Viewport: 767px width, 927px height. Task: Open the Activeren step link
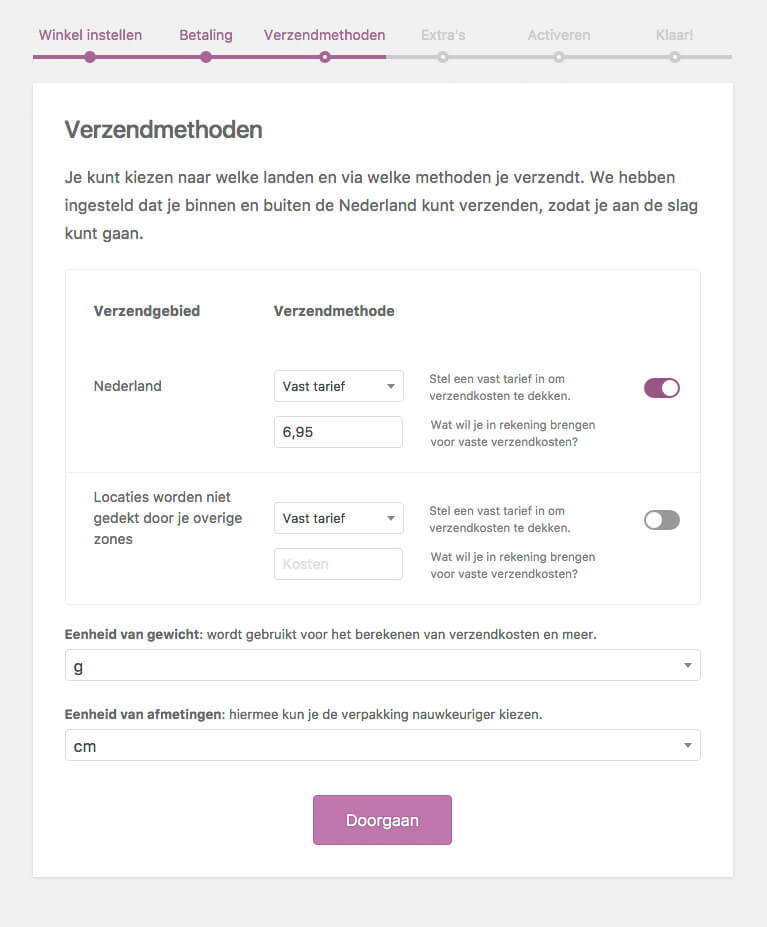click(559, 34)
